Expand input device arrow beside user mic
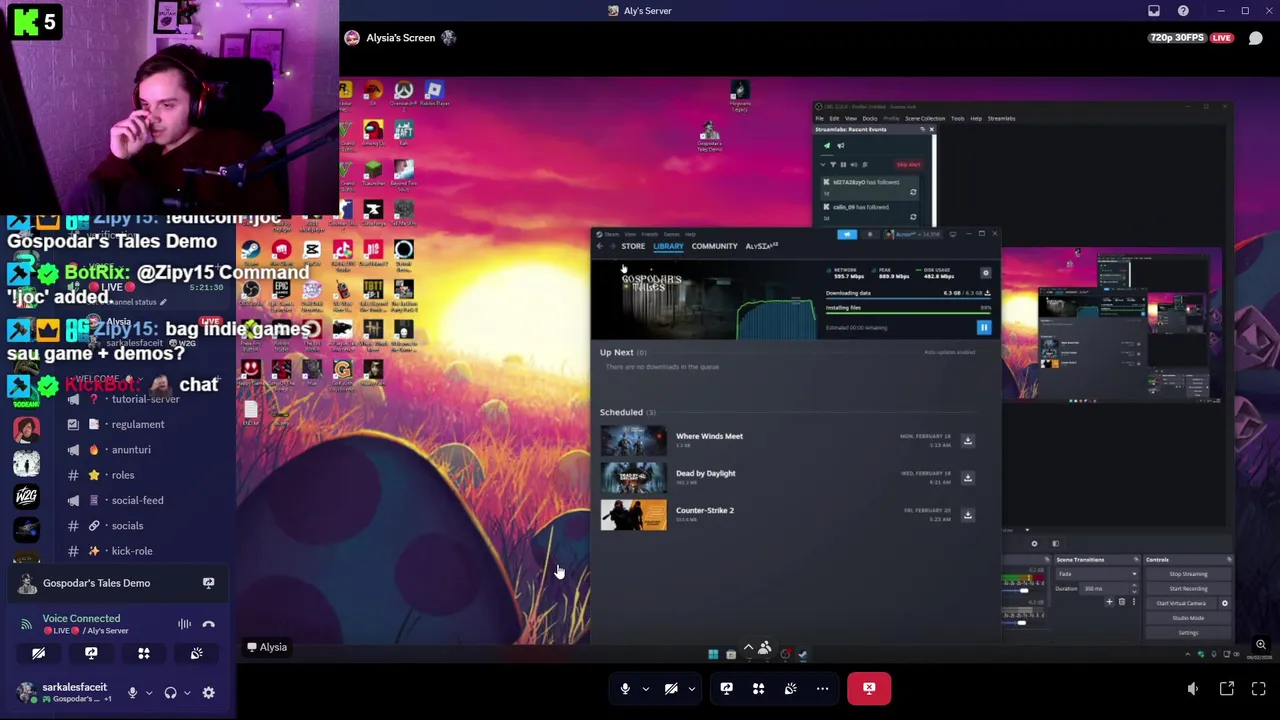Image resolution: width=1280 pixels, height=720 pixels. tap(149, 693)
